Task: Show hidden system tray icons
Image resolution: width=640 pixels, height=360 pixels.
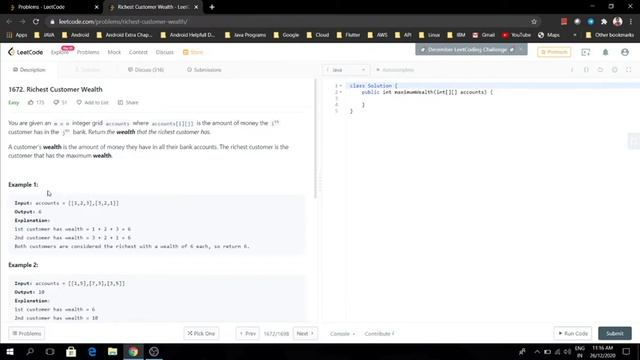Action: coord(537,351)
